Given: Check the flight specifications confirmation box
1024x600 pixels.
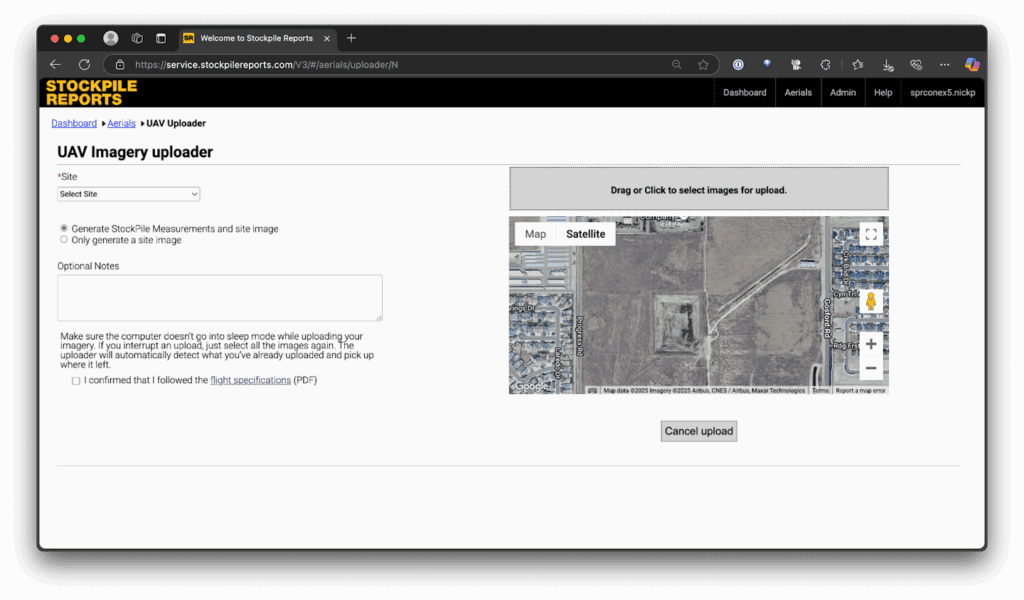Looking at the screenshot, I should coord(76,381).
